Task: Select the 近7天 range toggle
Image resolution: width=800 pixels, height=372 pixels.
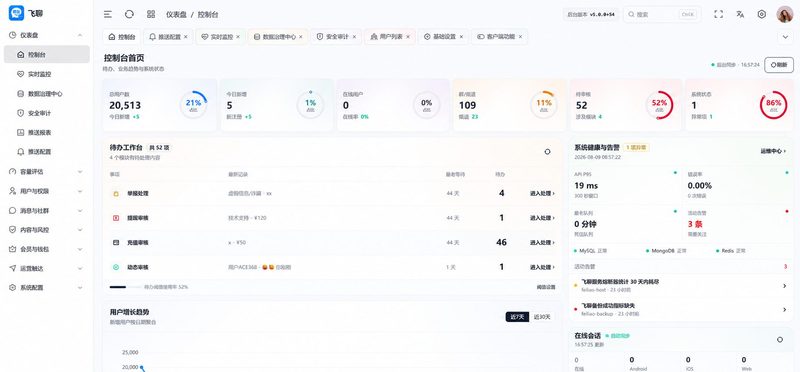Action: point(517,317)
